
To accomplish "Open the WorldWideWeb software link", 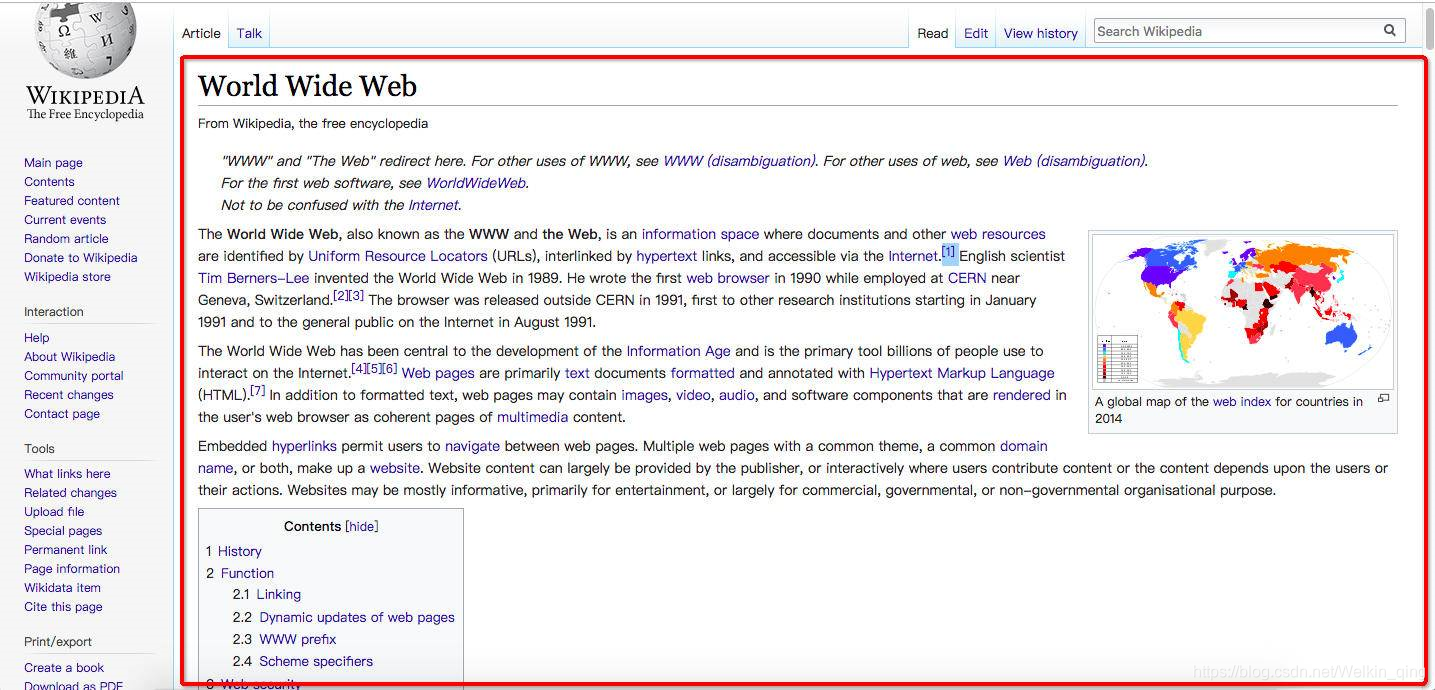I will click(x=476, y=183).
